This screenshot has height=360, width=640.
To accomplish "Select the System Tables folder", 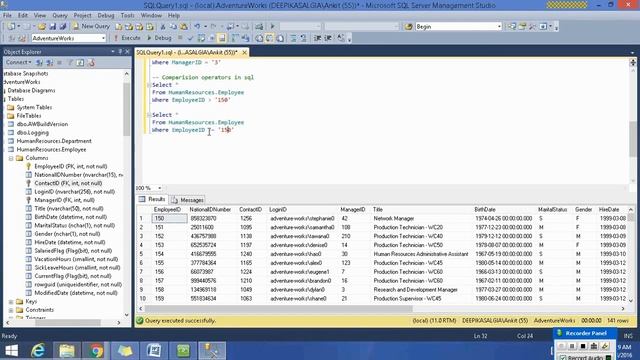I will (34, 107).
